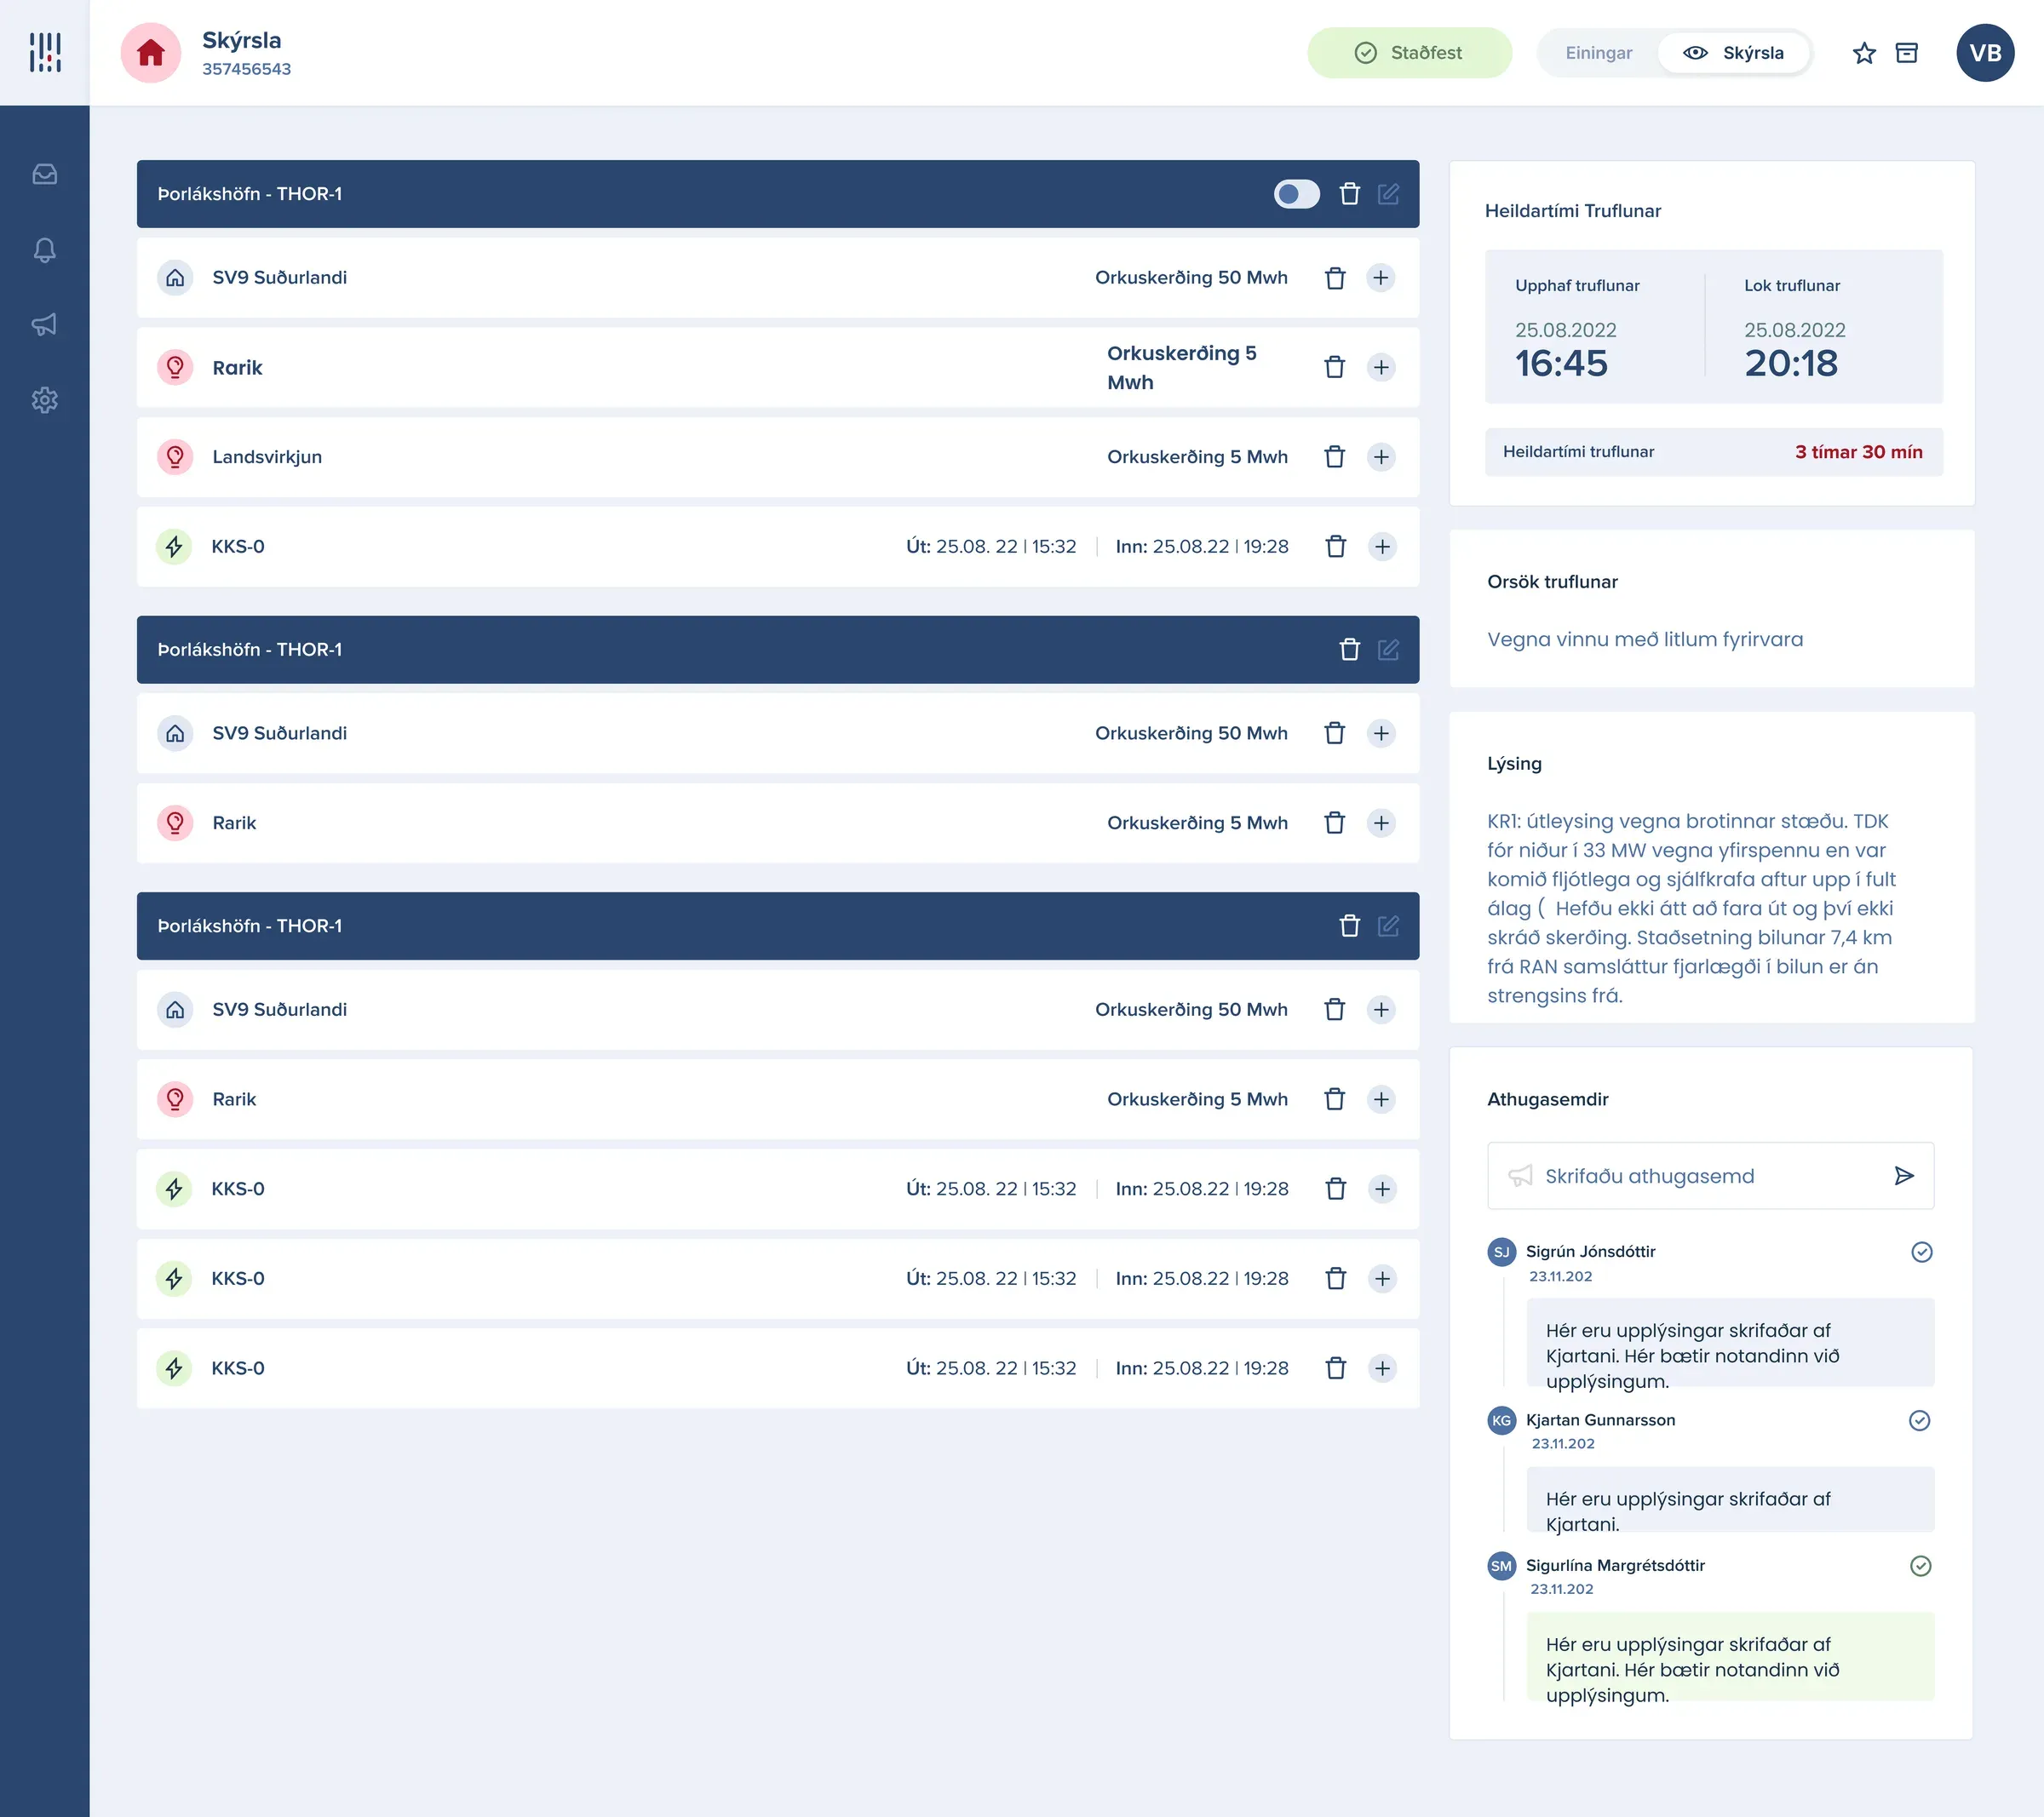The width and height of the screenshot is (2044, 1817).
Task: Click the Staðfest confirmation button
Action: tap(1409, 53)
